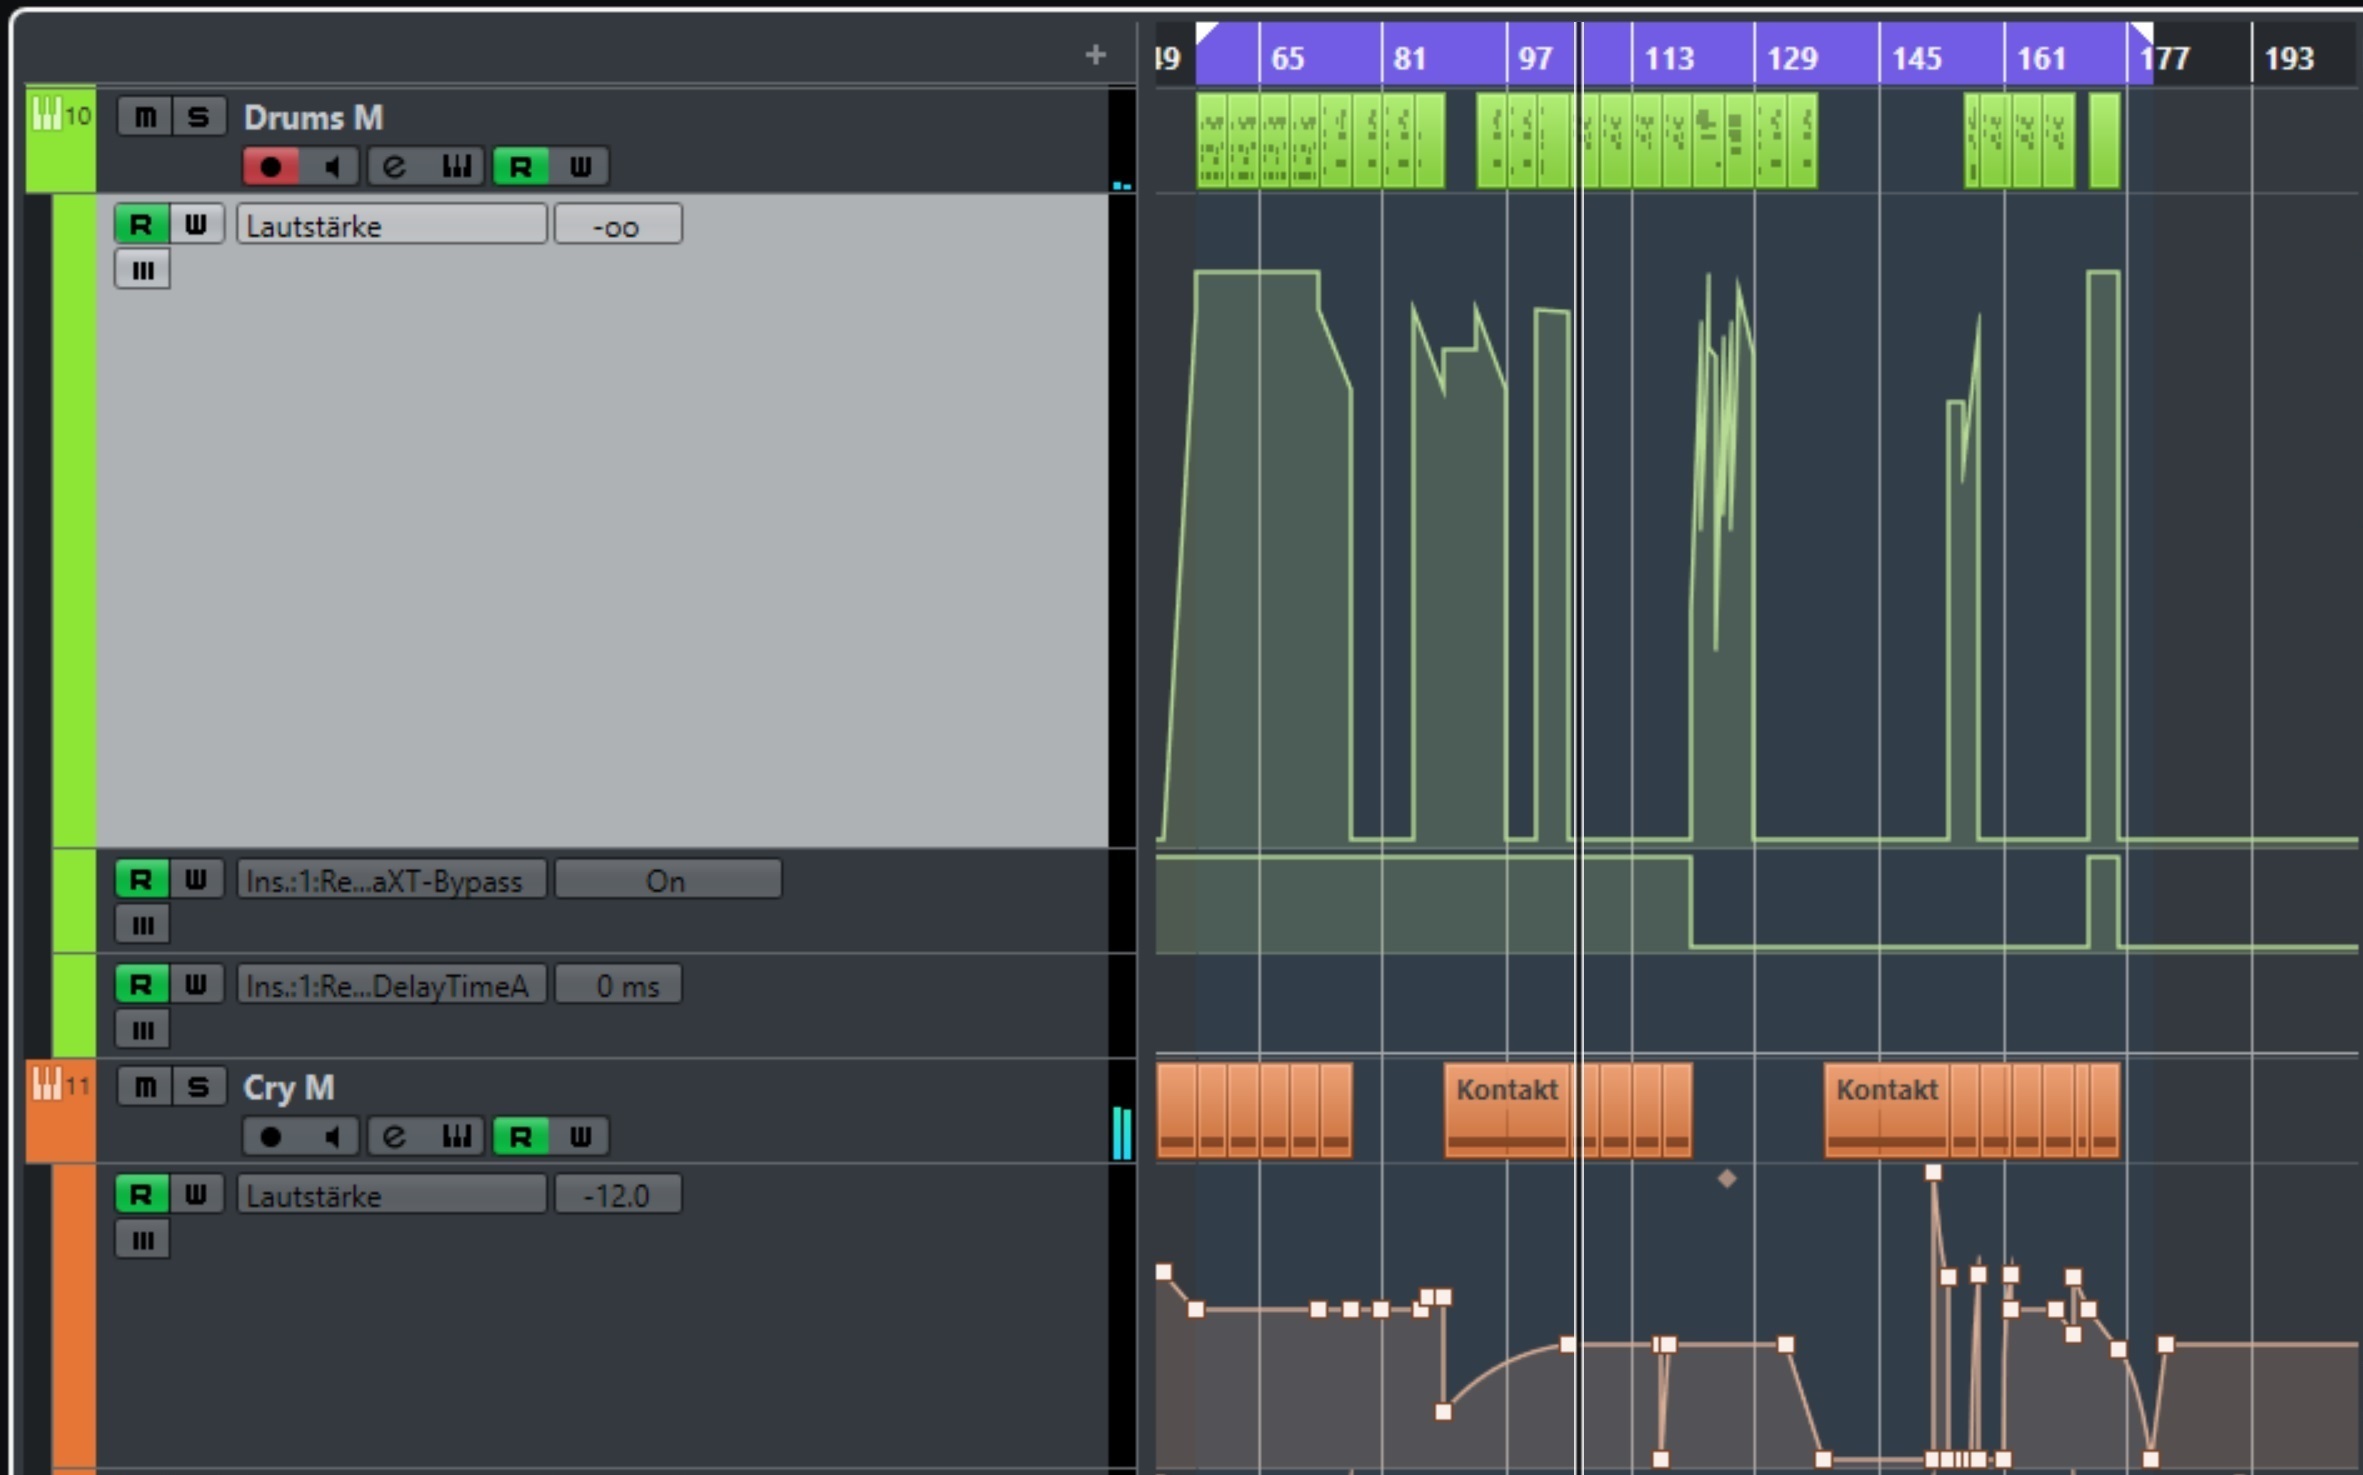Image resolution: width=2363 pixels, height=1475 pixels.
Task: Mute the Drums M track
Action: 145,117
